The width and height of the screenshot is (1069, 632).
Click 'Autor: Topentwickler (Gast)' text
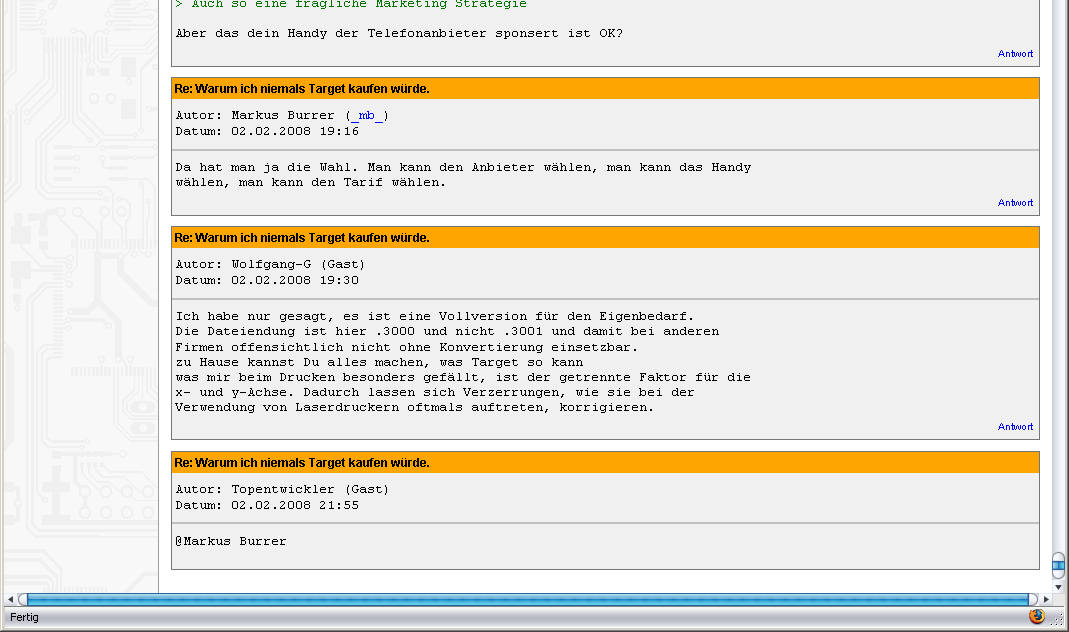282,490
